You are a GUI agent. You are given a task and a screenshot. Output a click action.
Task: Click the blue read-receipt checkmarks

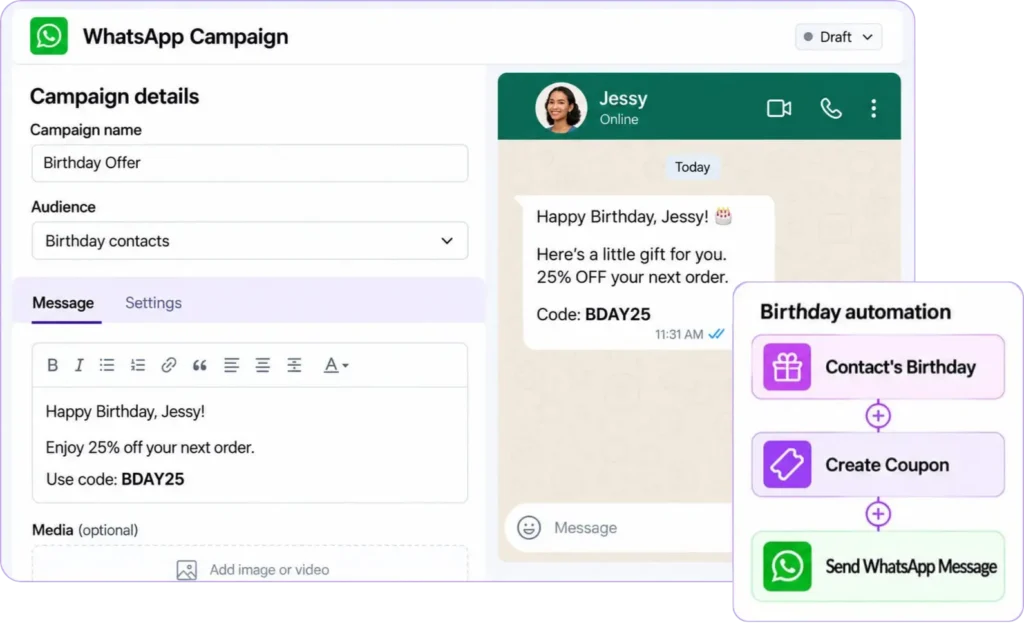tap(716, 334)
